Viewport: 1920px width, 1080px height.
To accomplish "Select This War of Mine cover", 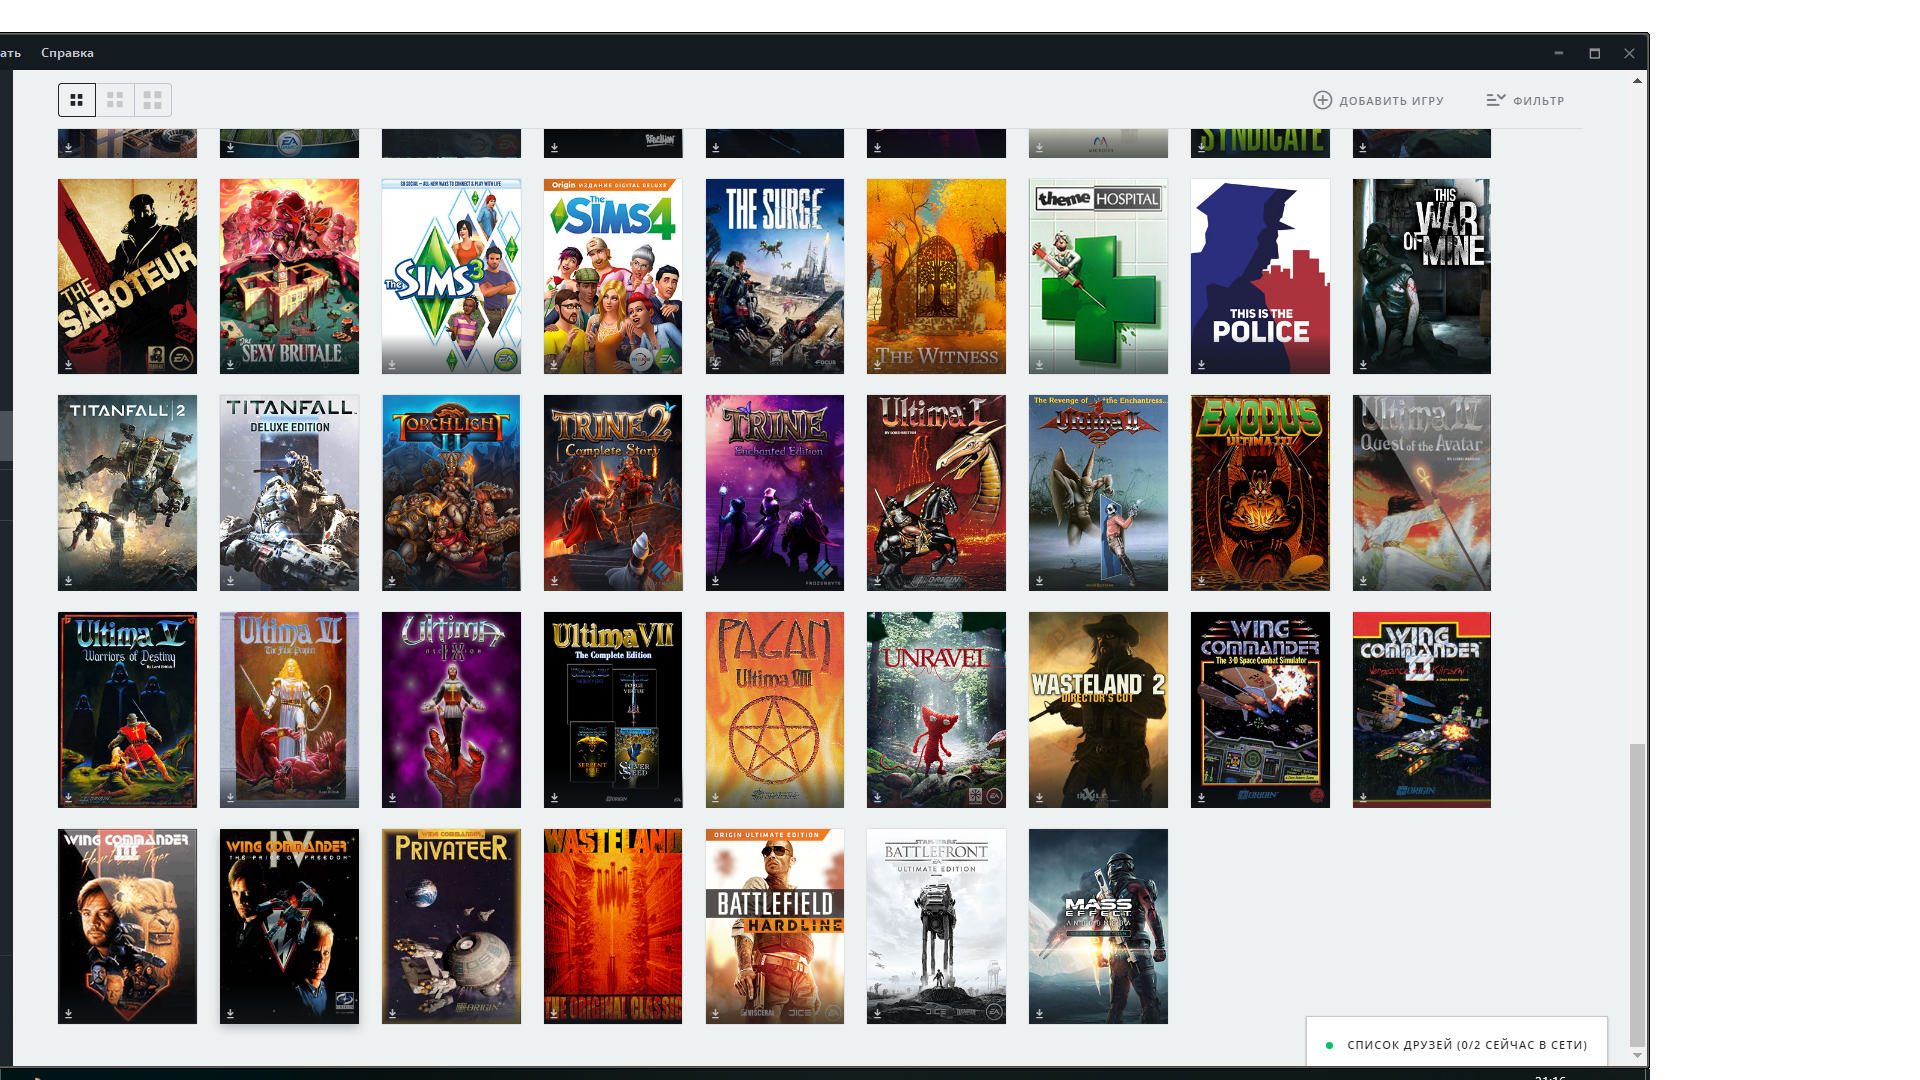I will [1422, 276].
